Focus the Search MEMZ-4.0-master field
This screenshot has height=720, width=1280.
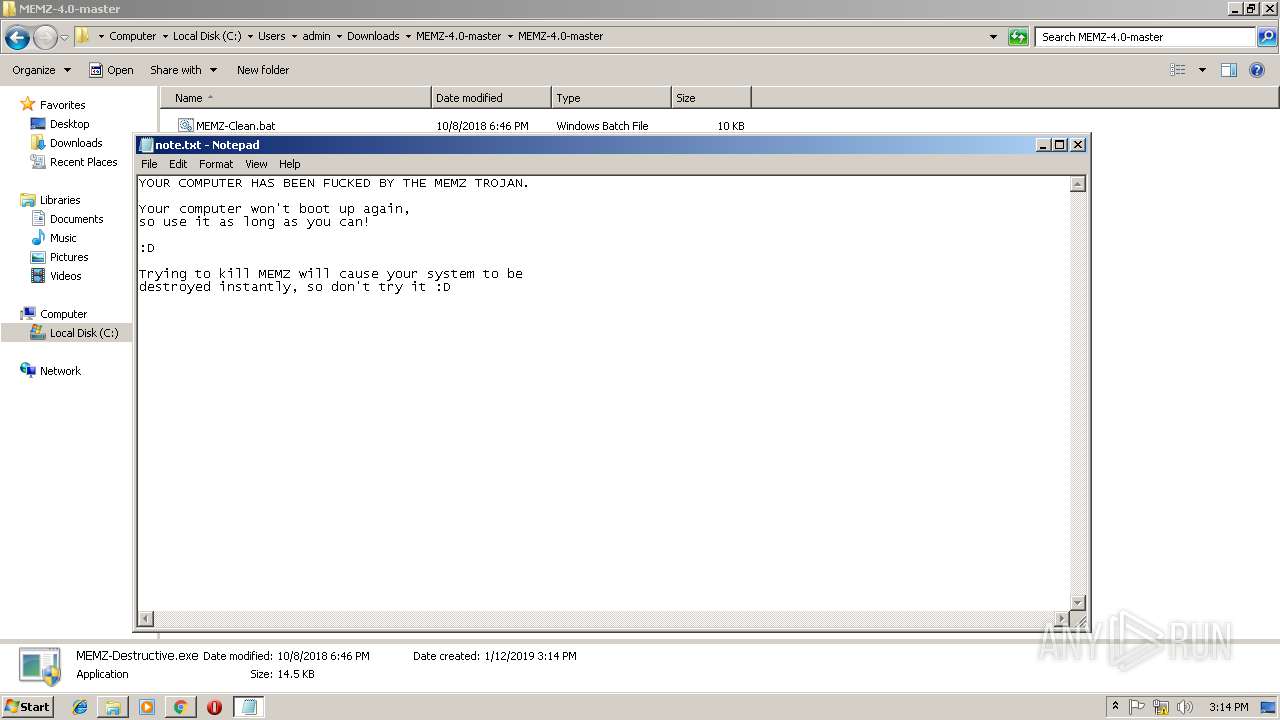[x=1146, y=37]
